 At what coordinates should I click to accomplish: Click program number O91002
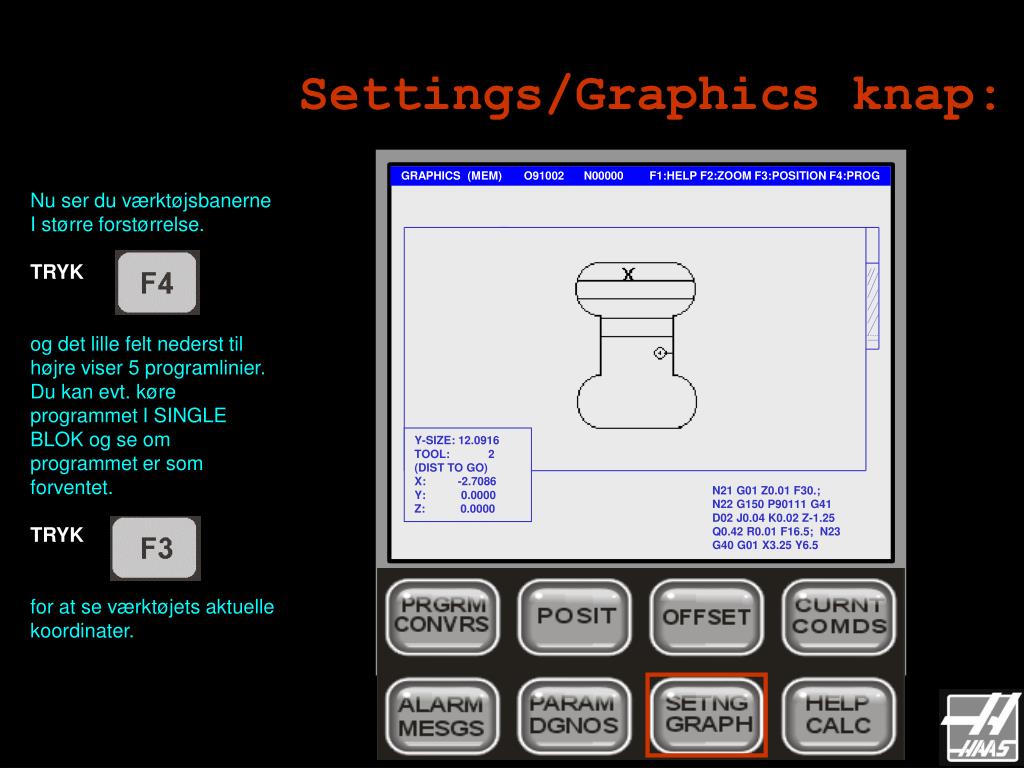pos(544,176)
